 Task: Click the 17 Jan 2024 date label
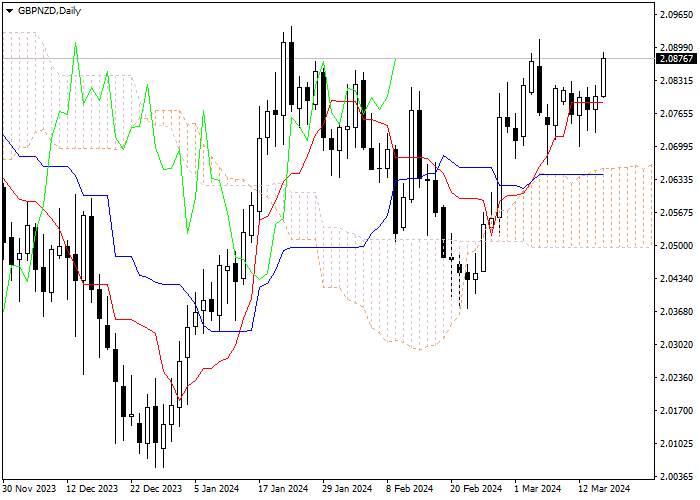tap(283, 488)
